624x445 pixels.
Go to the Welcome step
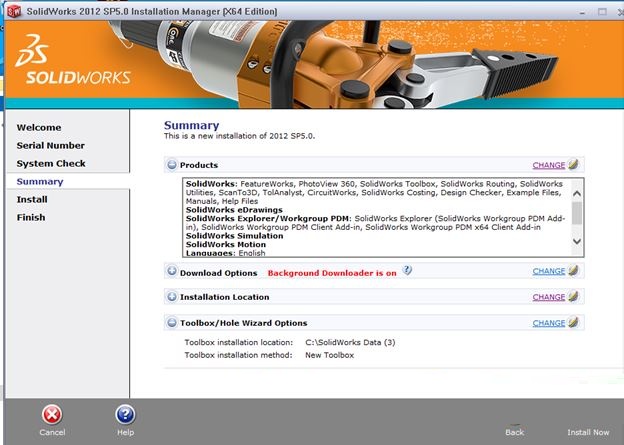pos(39,127)
